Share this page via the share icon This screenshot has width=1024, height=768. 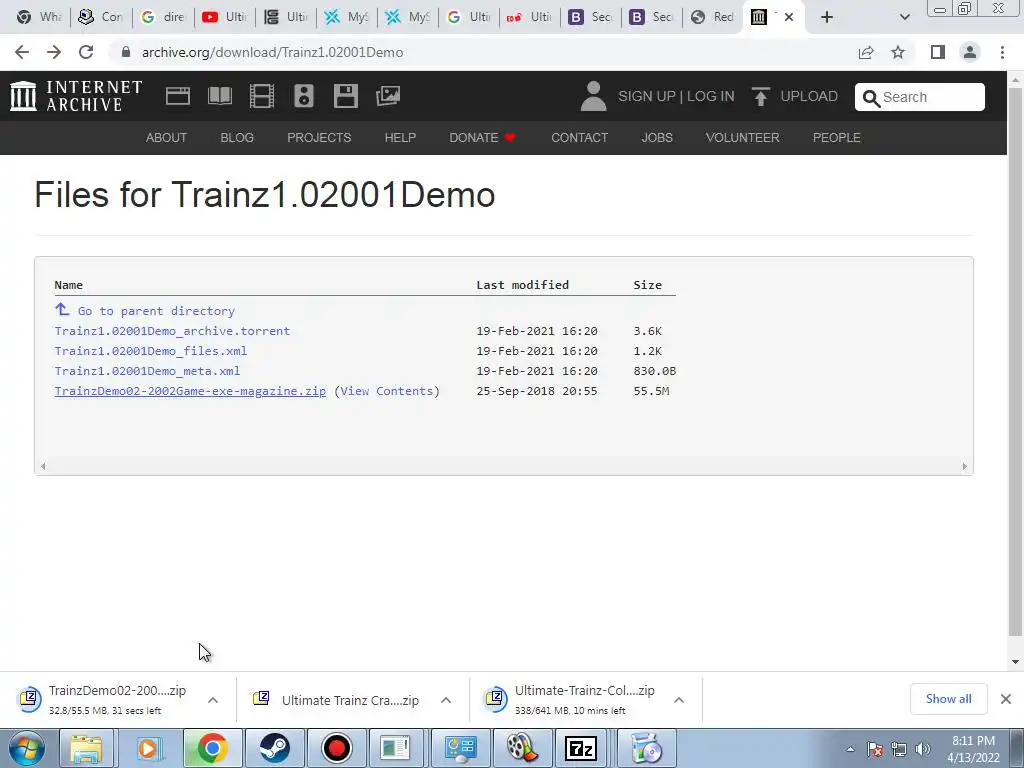pyautogui.click(x=866, y=52)
